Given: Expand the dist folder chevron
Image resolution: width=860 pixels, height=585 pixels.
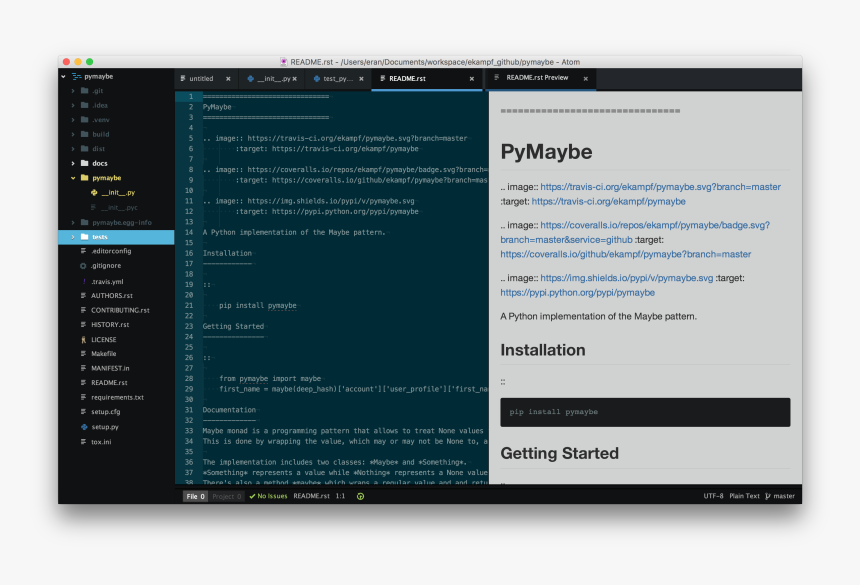Looking at the screenshot, I should tap(73, 149).
